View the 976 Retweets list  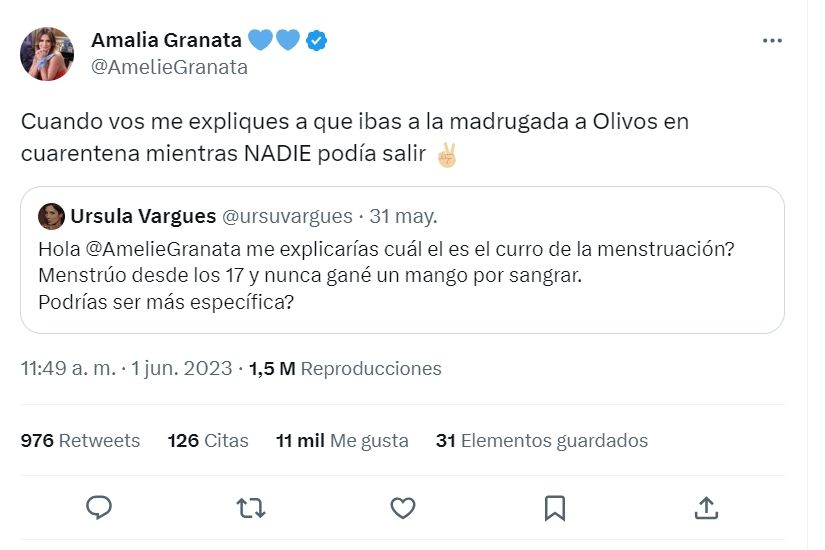pos(80,441)
